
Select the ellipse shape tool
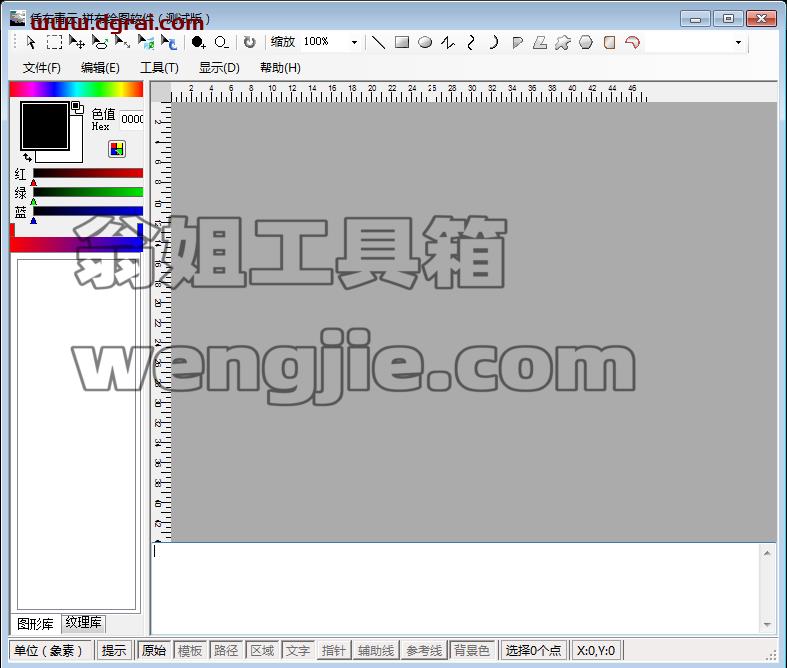coord(425,43)
